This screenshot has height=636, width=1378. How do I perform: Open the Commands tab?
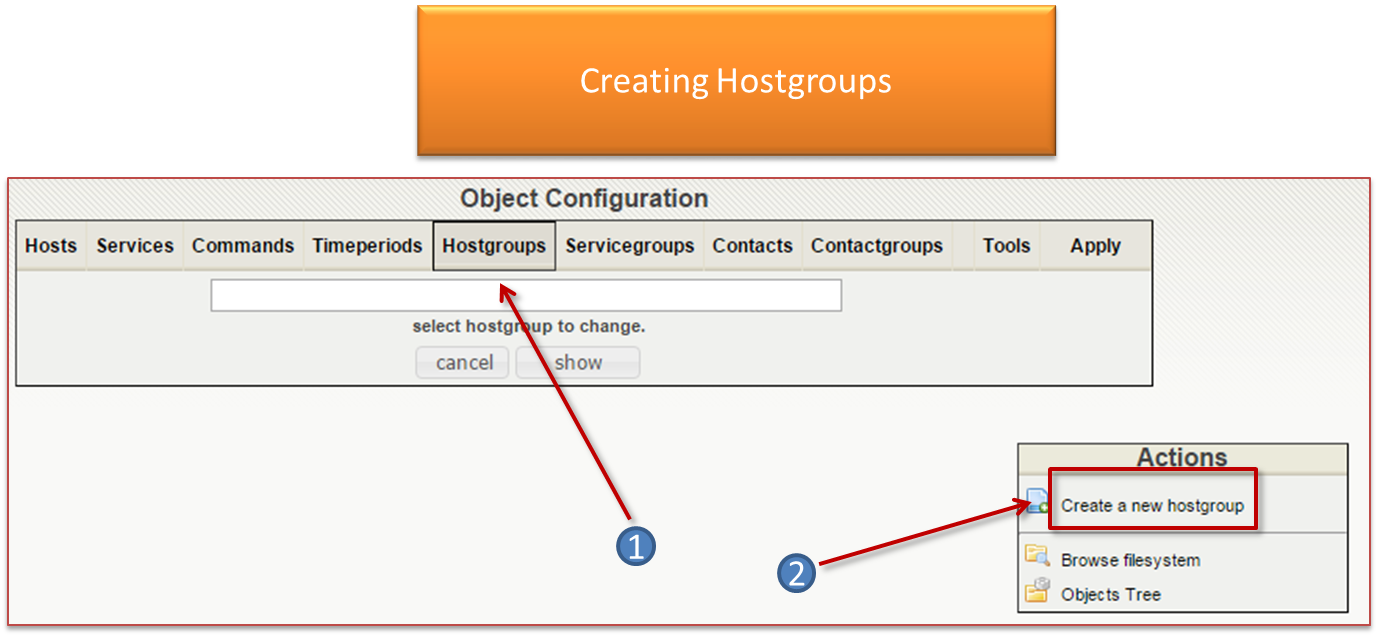click(243, 246)
